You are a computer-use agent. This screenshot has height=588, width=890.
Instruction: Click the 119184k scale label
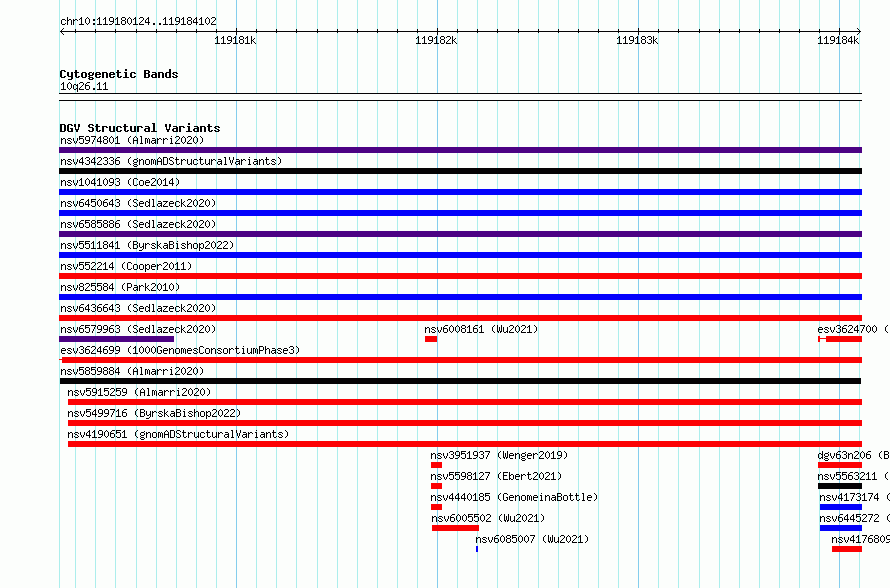[838, 40]
